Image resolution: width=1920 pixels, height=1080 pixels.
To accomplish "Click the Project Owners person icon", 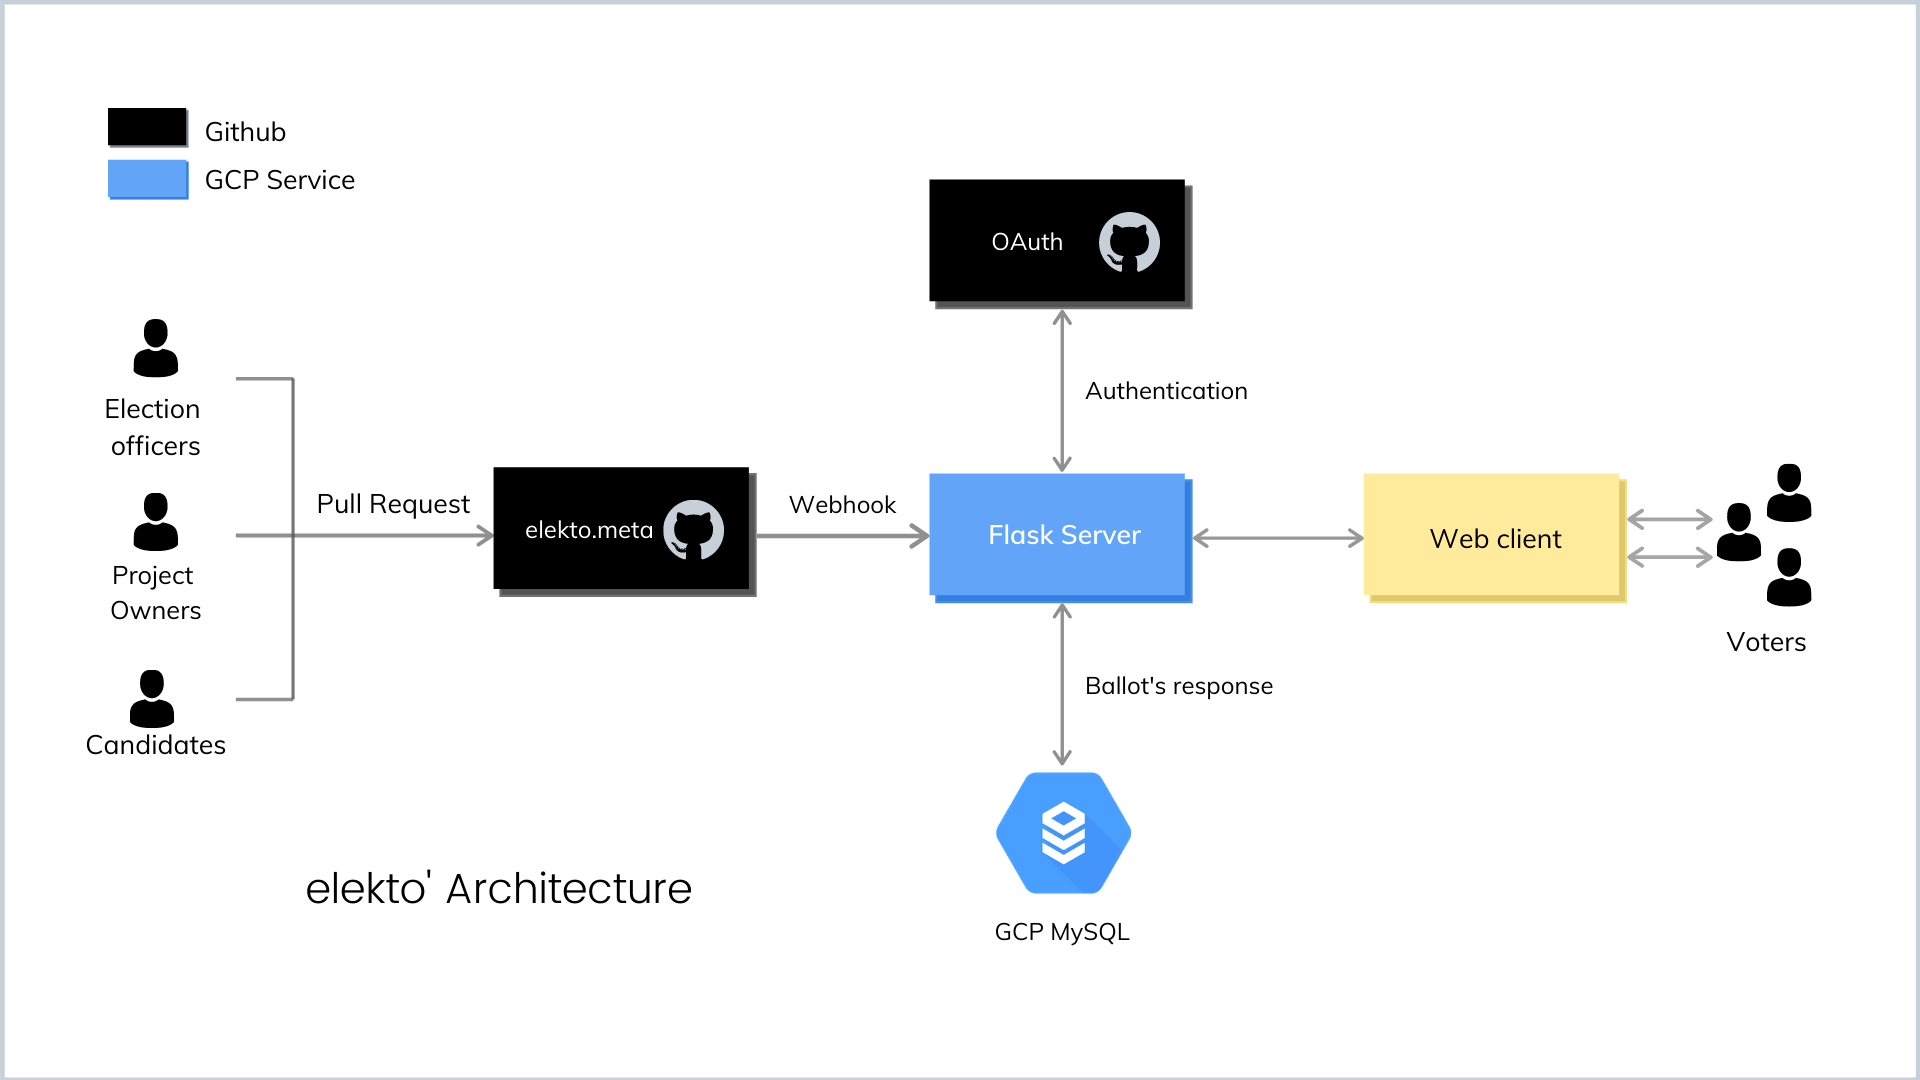I will coord(155,522).
